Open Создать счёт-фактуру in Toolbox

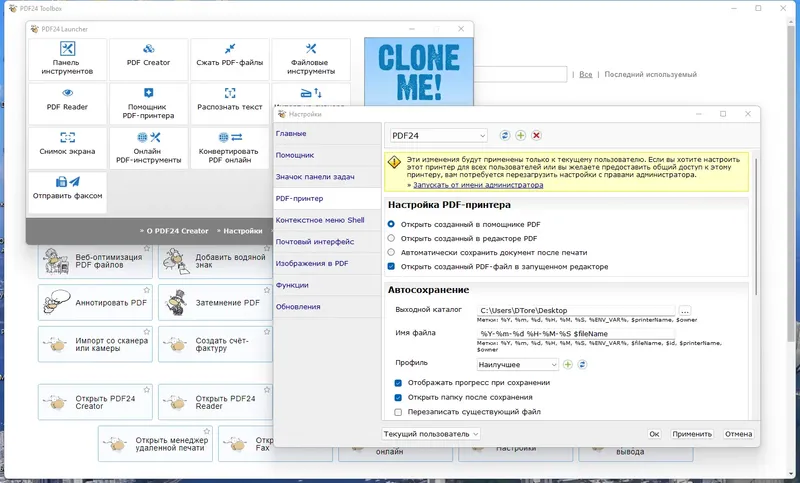pos(215,344)
